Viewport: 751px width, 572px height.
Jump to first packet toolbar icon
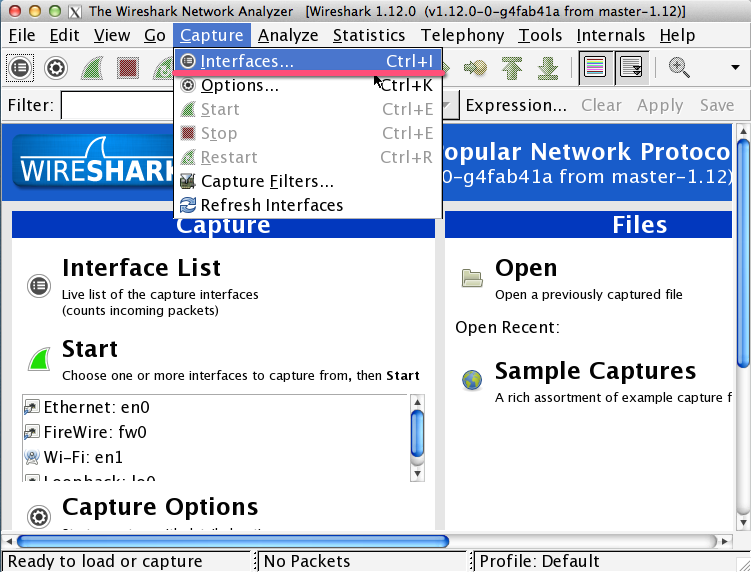(512, 68)
